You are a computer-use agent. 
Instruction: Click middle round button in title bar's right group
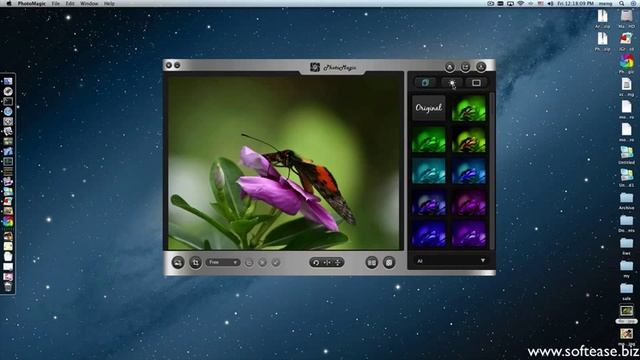point(465,67)
